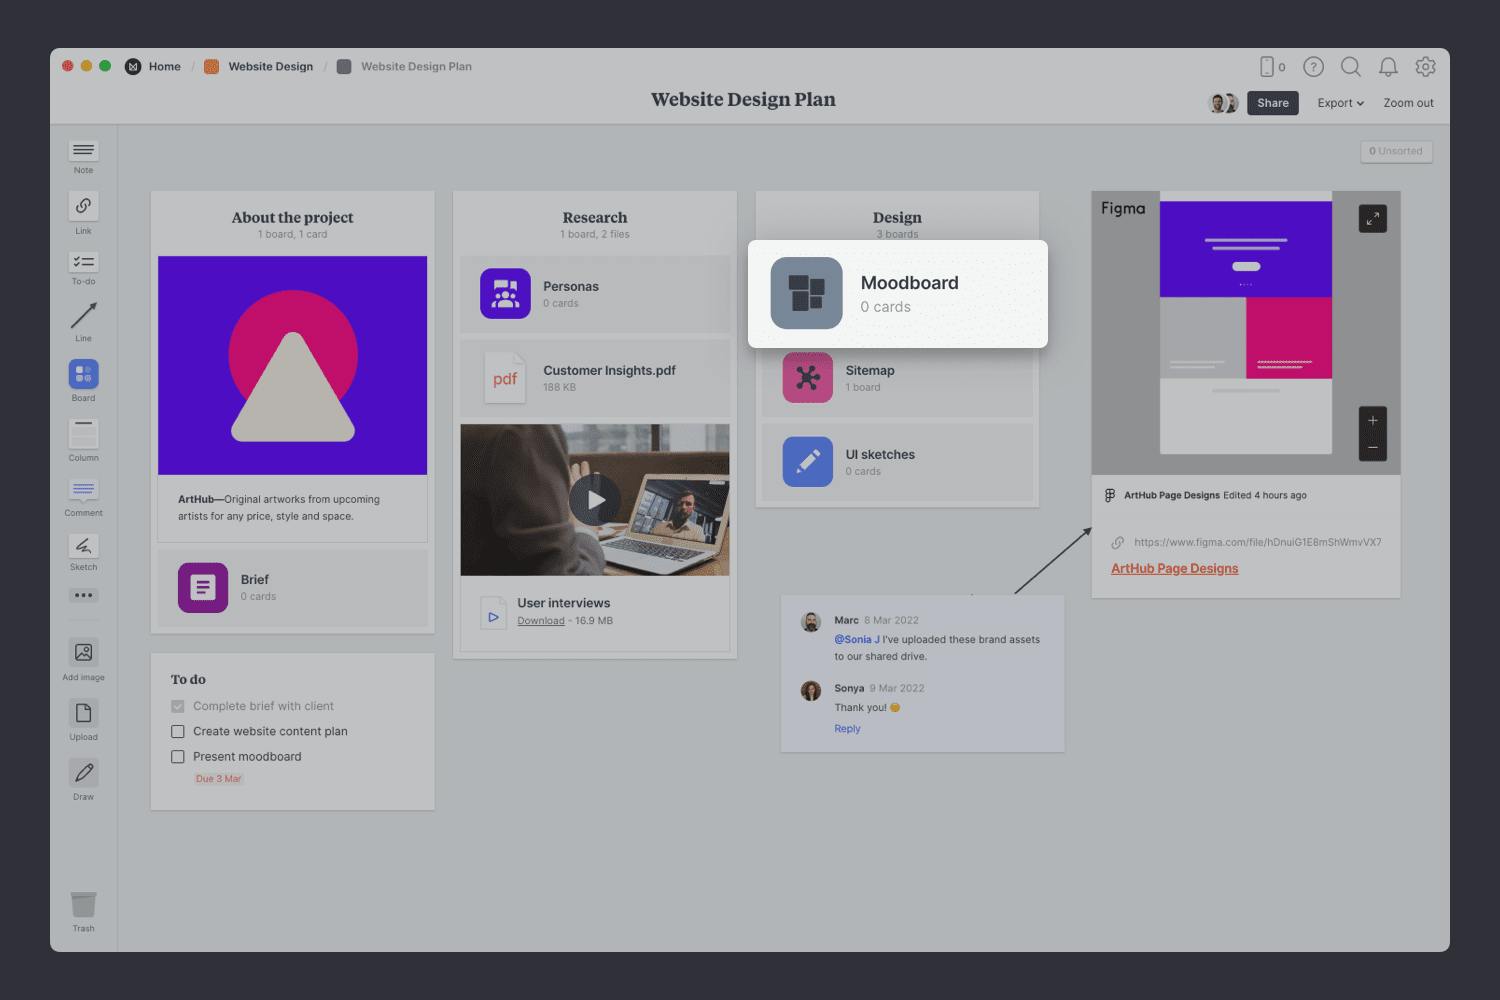The height and width of the screenshot is (1000, 1500).
Task: Expand the Figma preview to fullscreen
Action: point(1372,219)
